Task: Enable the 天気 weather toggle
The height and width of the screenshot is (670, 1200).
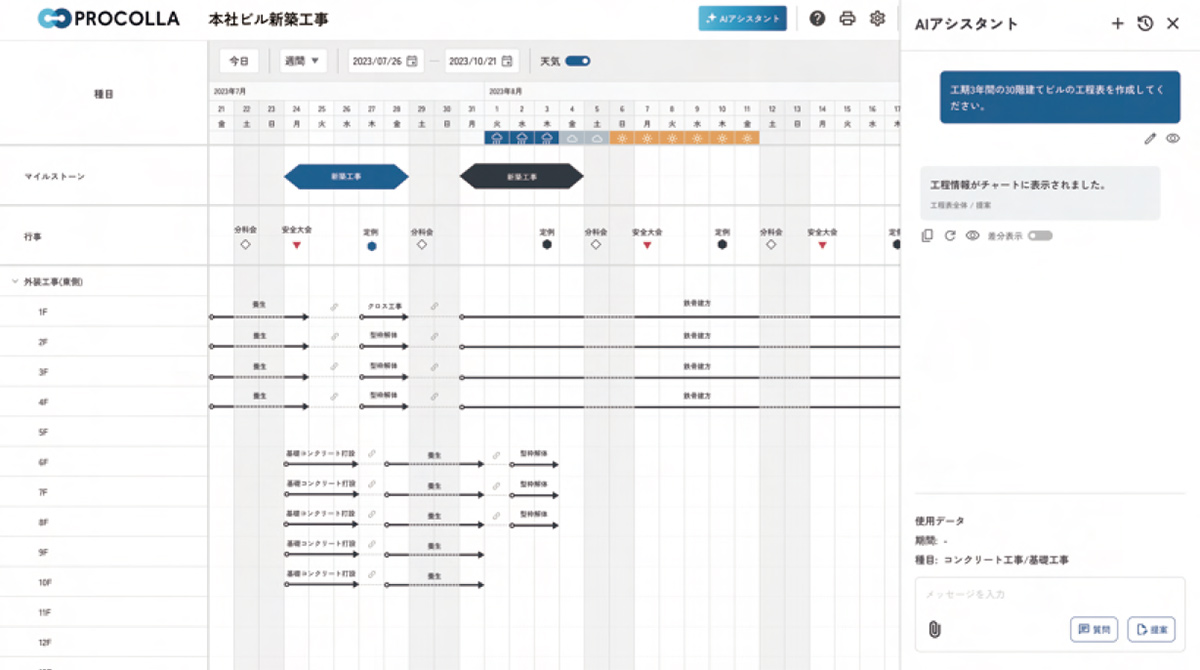Action: click(x=578, y=60)
